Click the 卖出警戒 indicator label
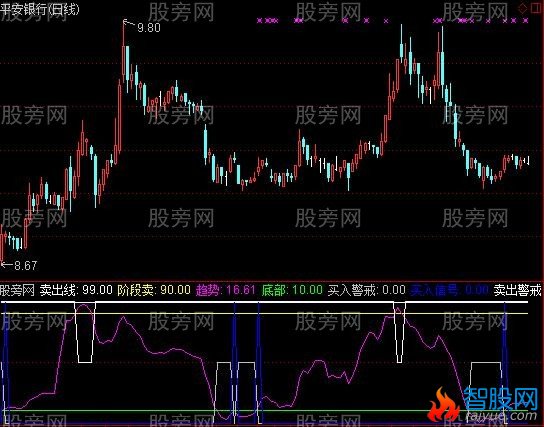 click(x=517, y=290)
